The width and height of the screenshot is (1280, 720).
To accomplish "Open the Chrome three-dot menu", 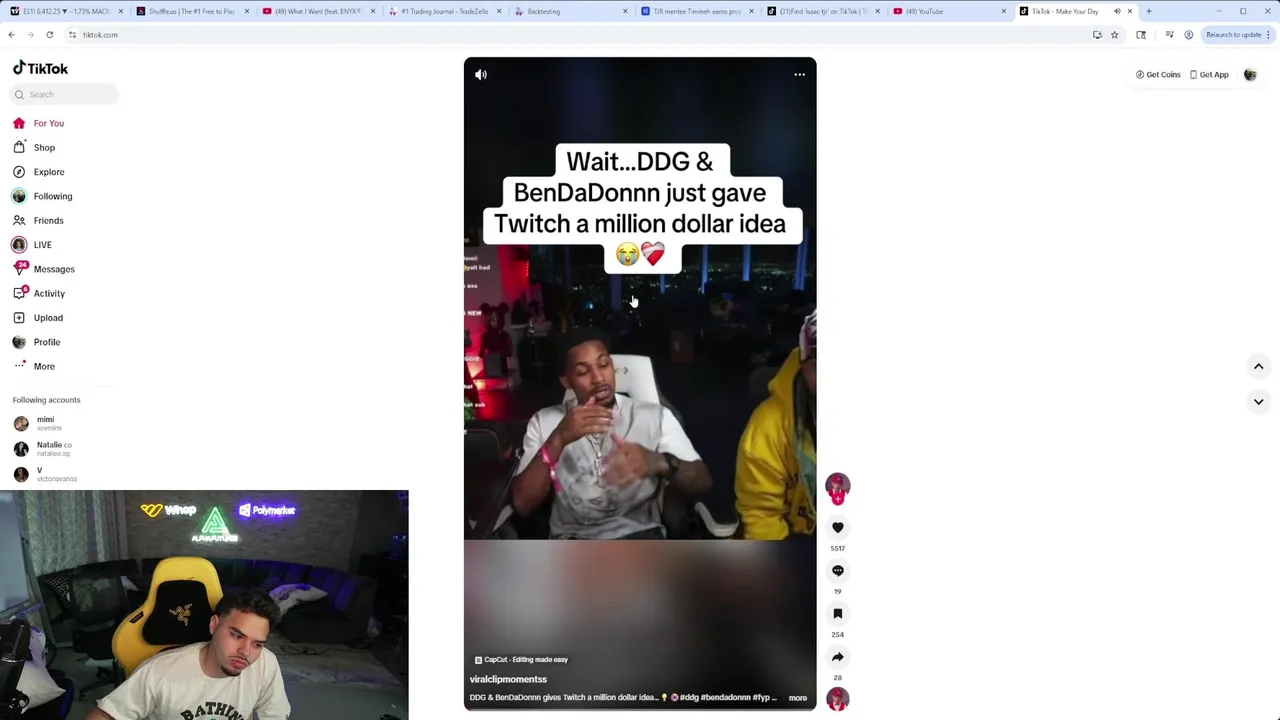I will tap(1269, 35).
